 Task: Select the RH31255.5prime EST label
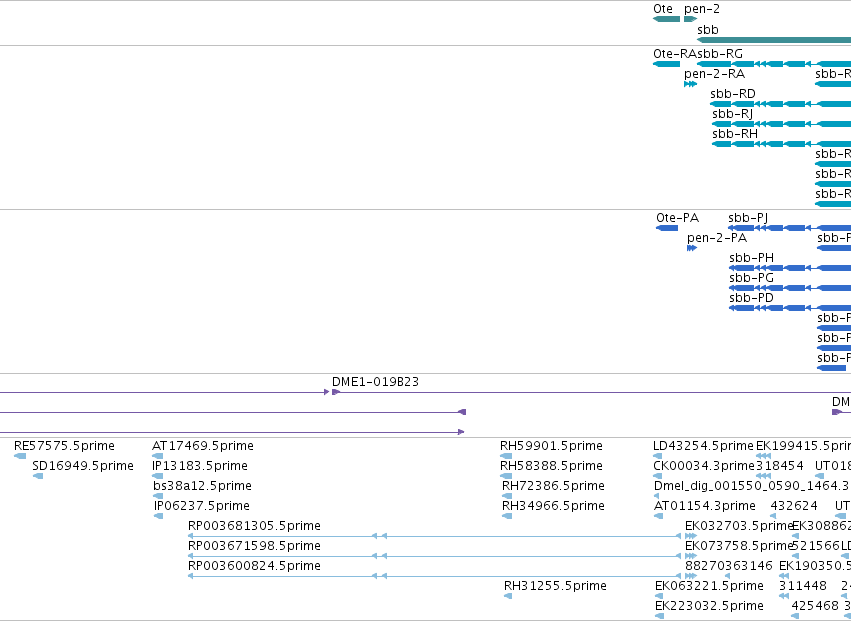[555, 587]
